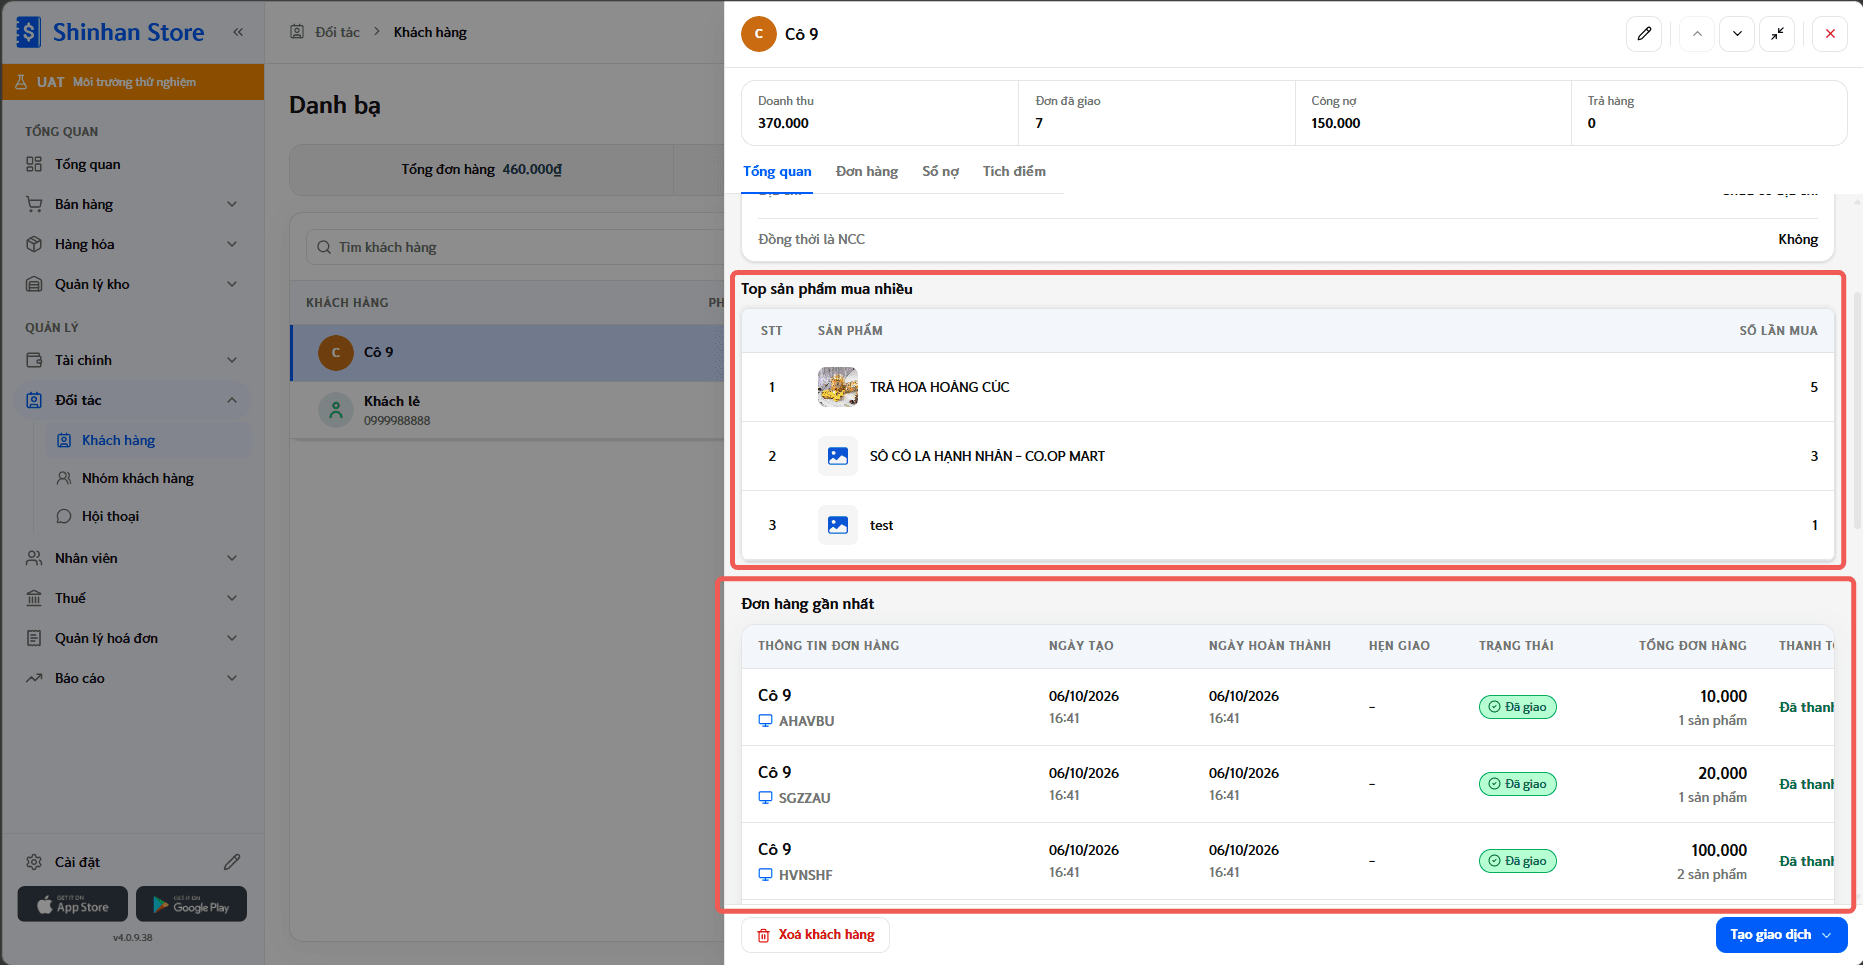This screenshot has width=1863, height=965.
Task: Switch to the Đơn hàng tab
Action: (867, 172)
